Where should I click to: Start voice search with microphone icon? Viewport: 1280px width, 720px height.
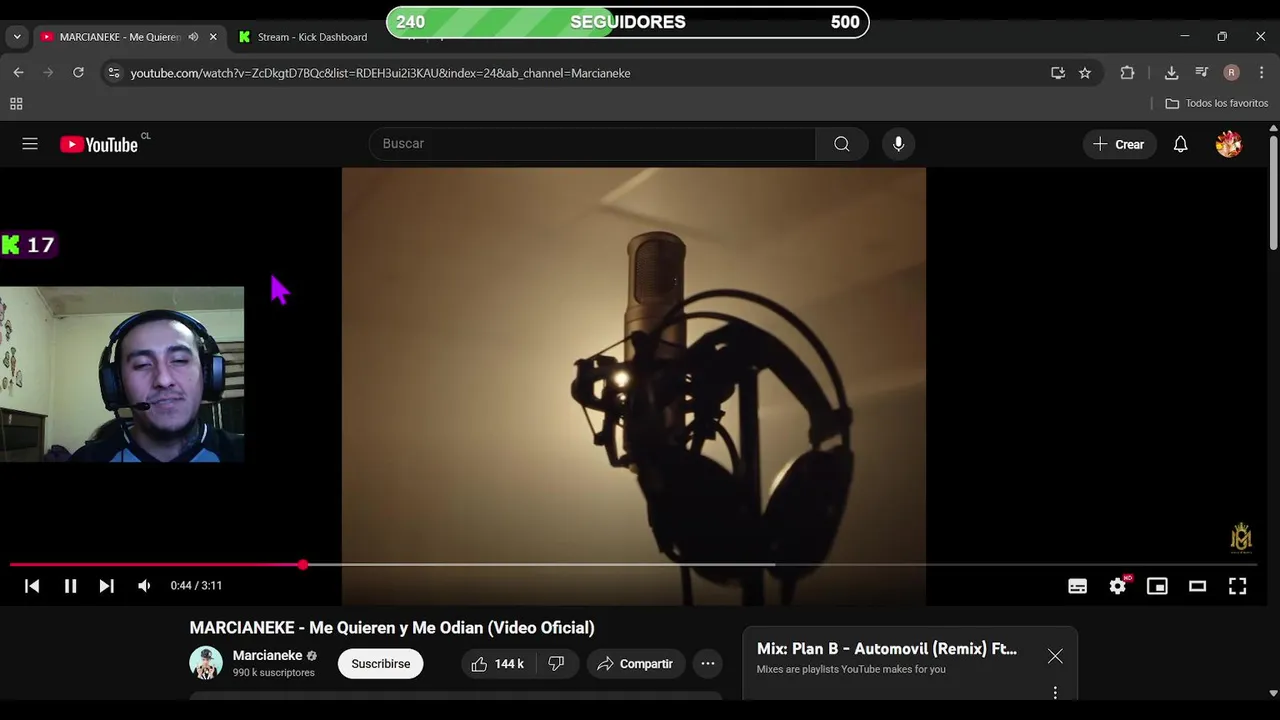tap(898, 144)
